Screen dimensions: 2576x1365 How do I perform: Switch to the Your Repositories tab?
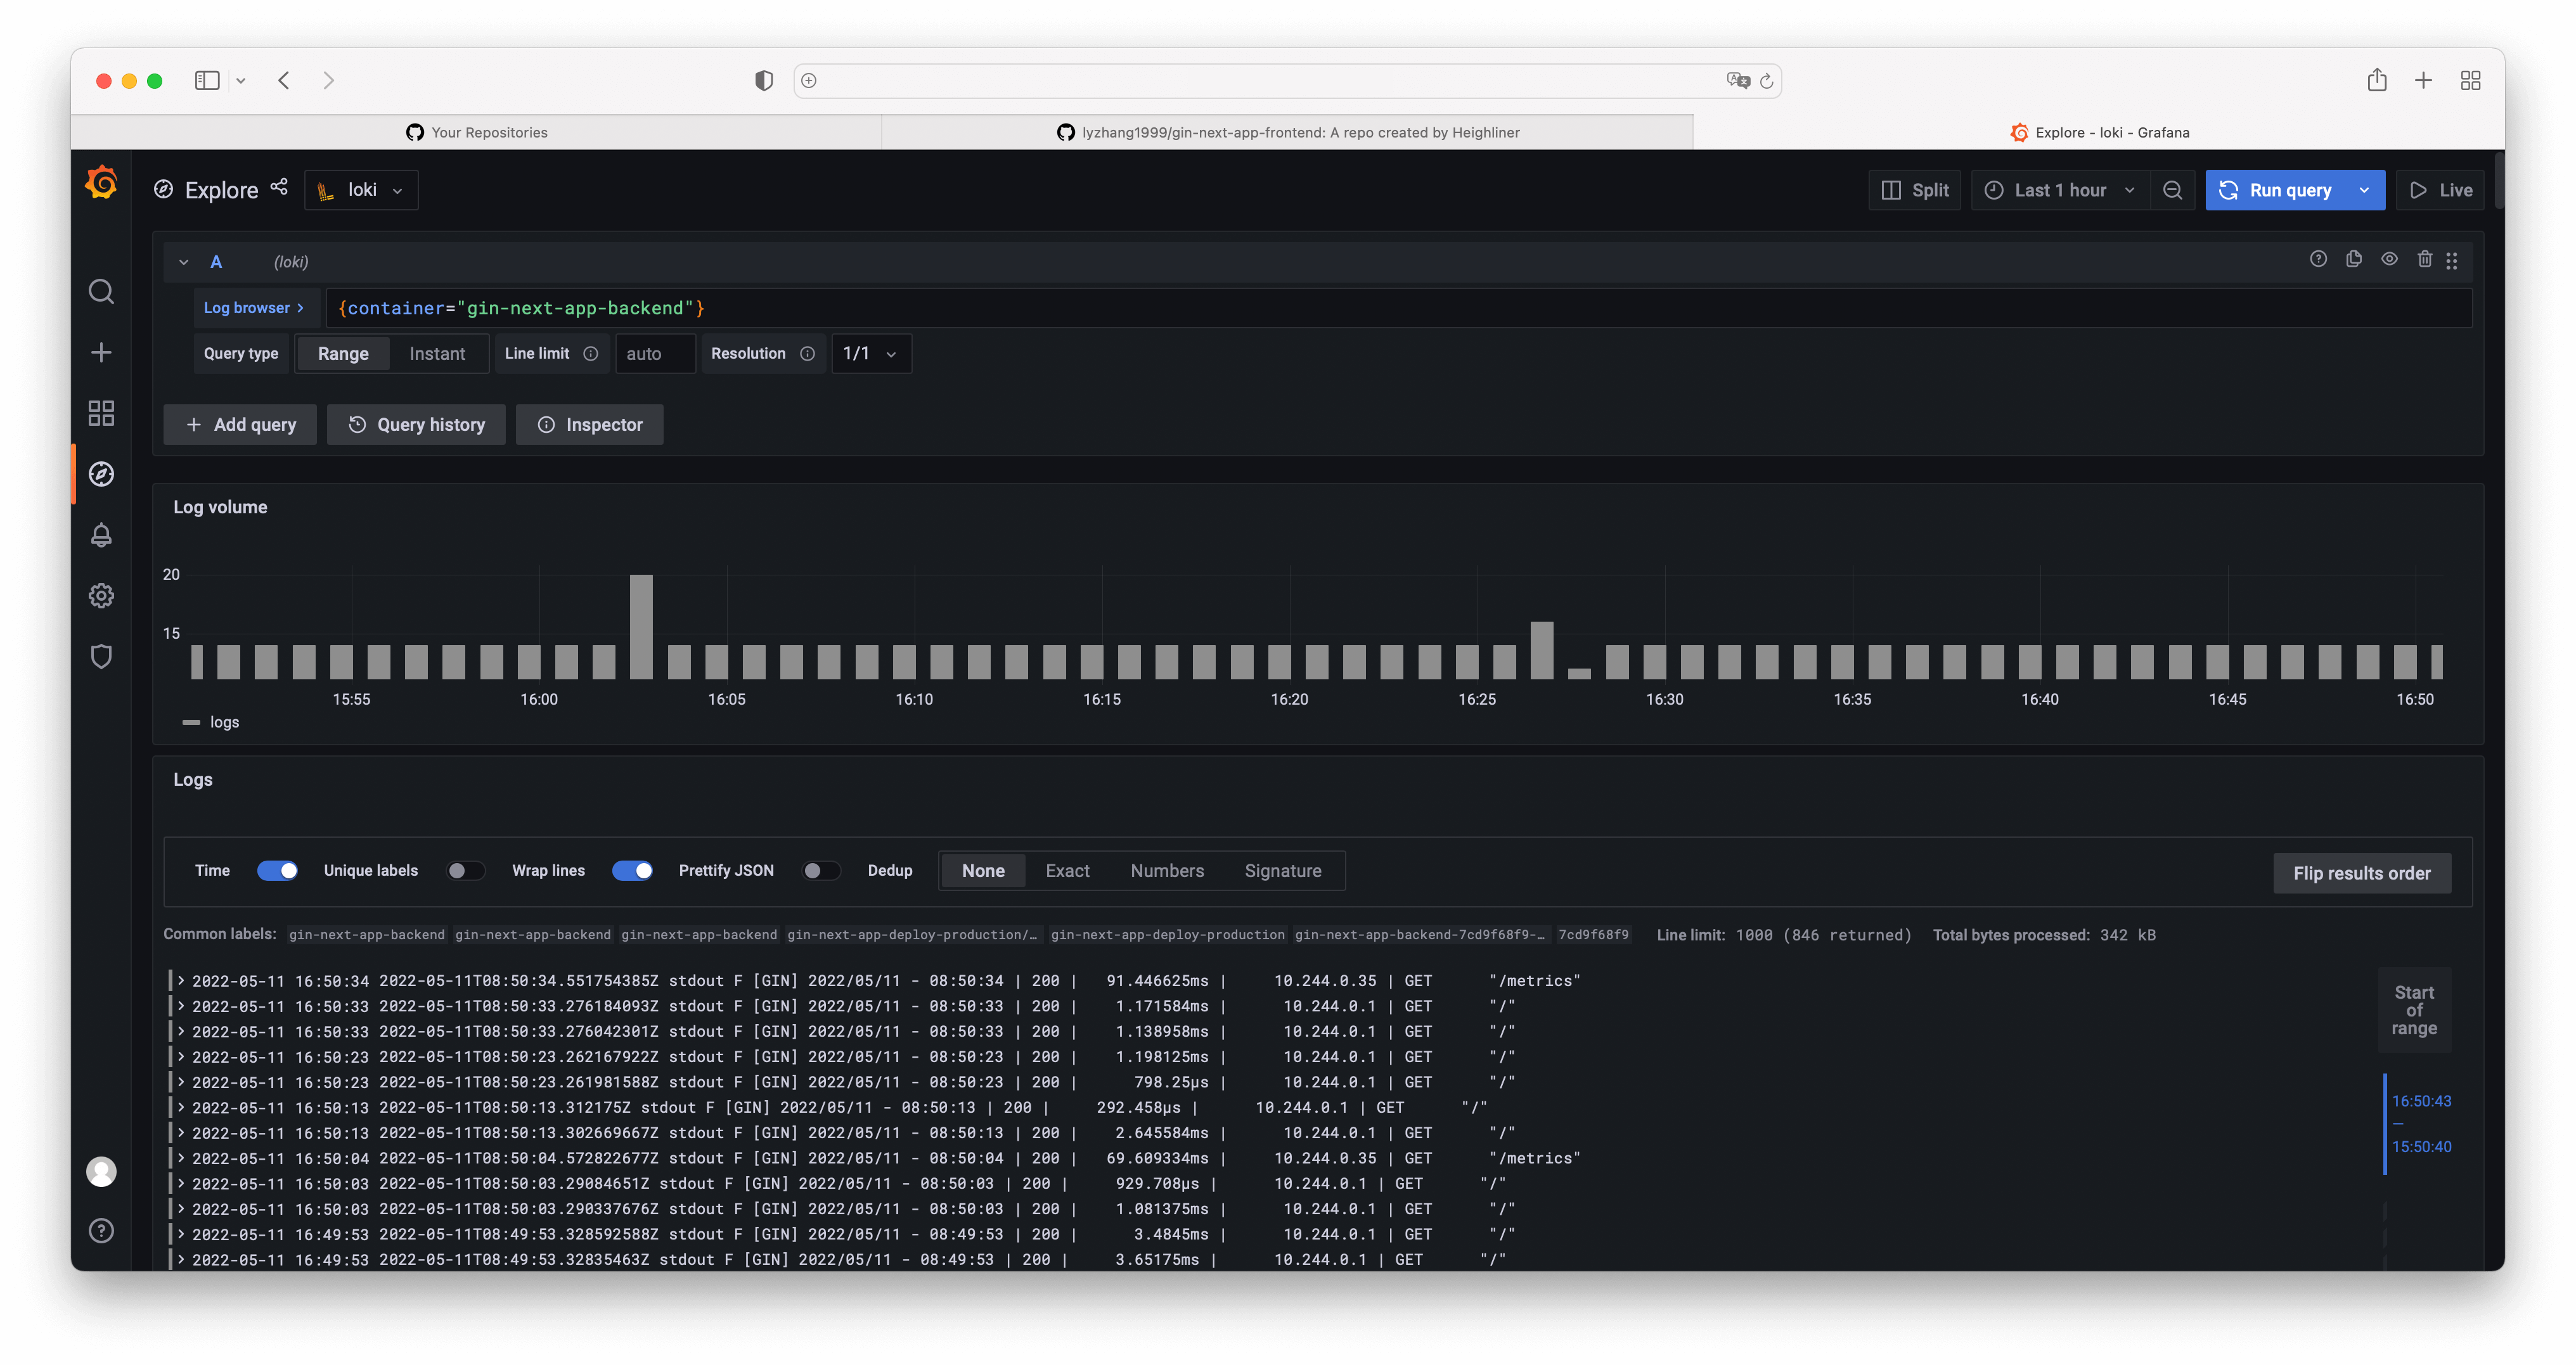pyautogui.click(x=477, y=132)
